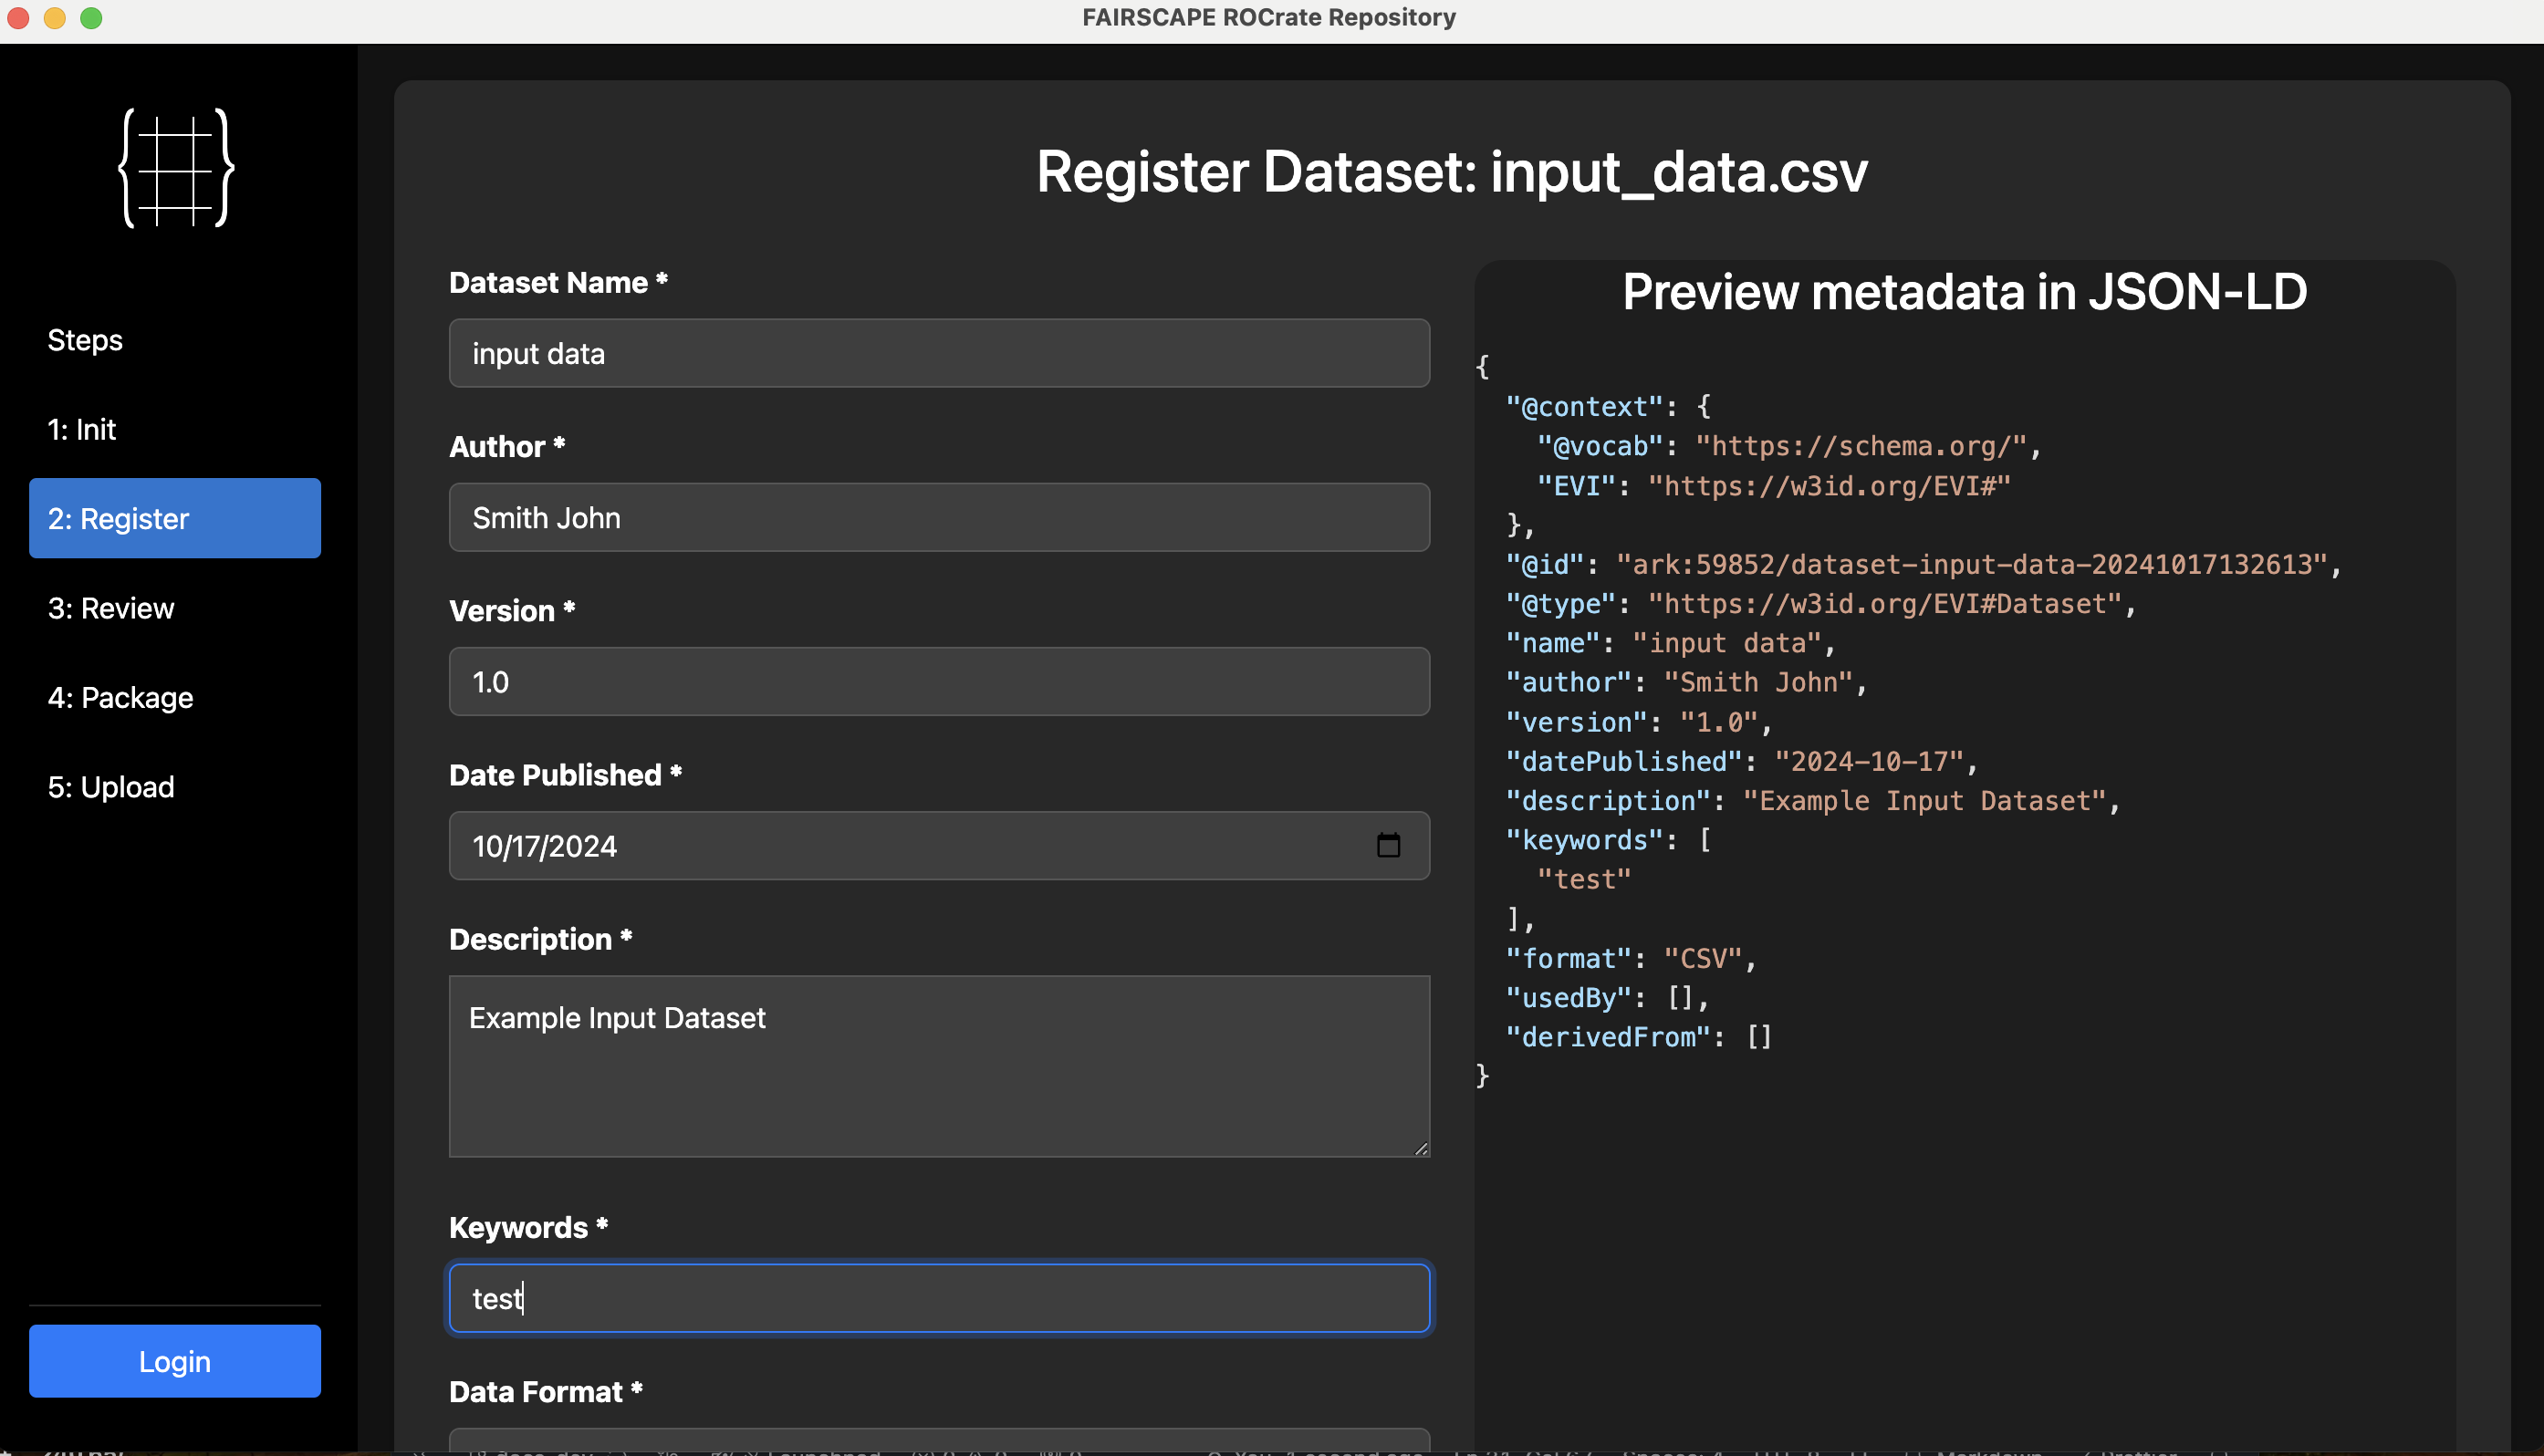Click the FAIRSCAPE grid logo icon
This screenshot has height=1456, width=2544.
pyautogui.click(x=176, y=168)
